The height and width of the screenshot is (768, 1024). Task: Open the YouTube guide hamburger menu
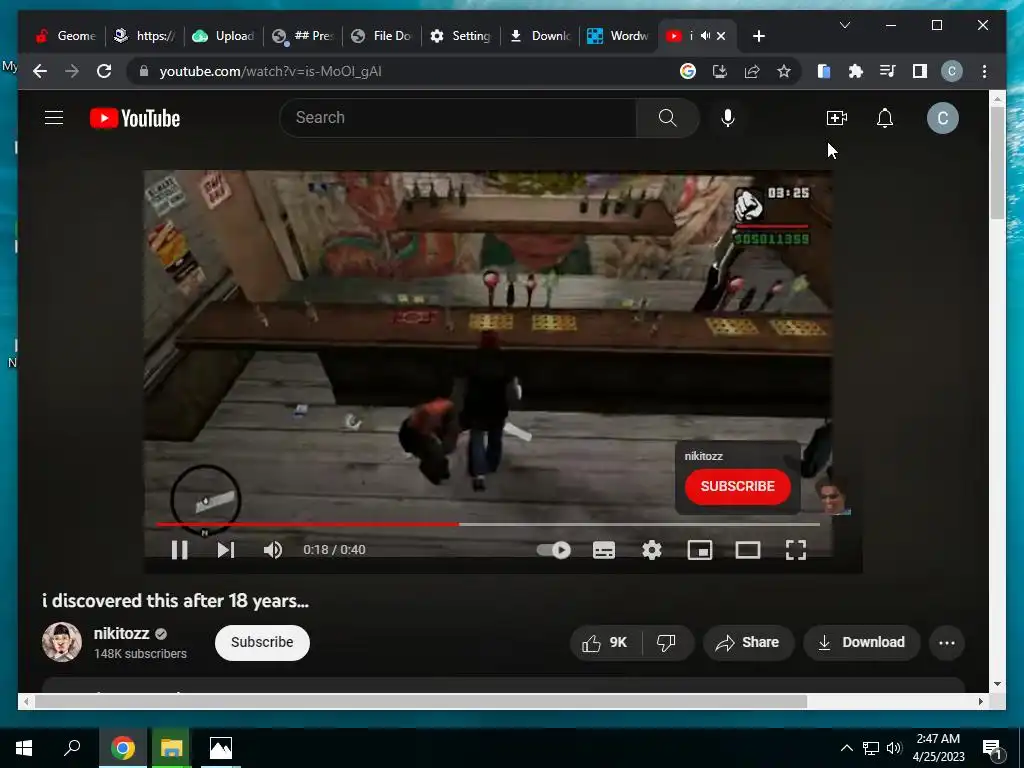(54, 118)
